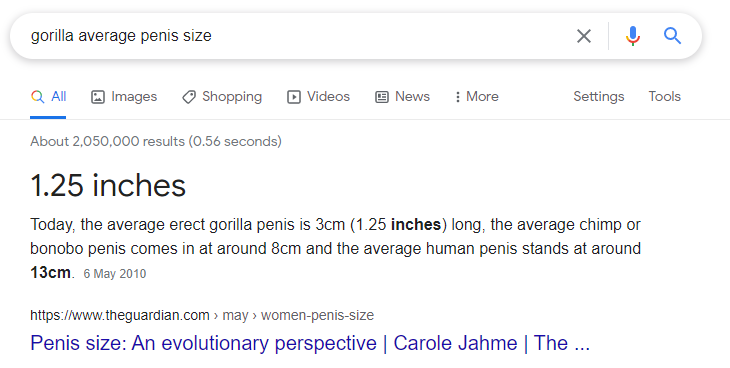Click the Shopping tag icon

tap(189, 97)
